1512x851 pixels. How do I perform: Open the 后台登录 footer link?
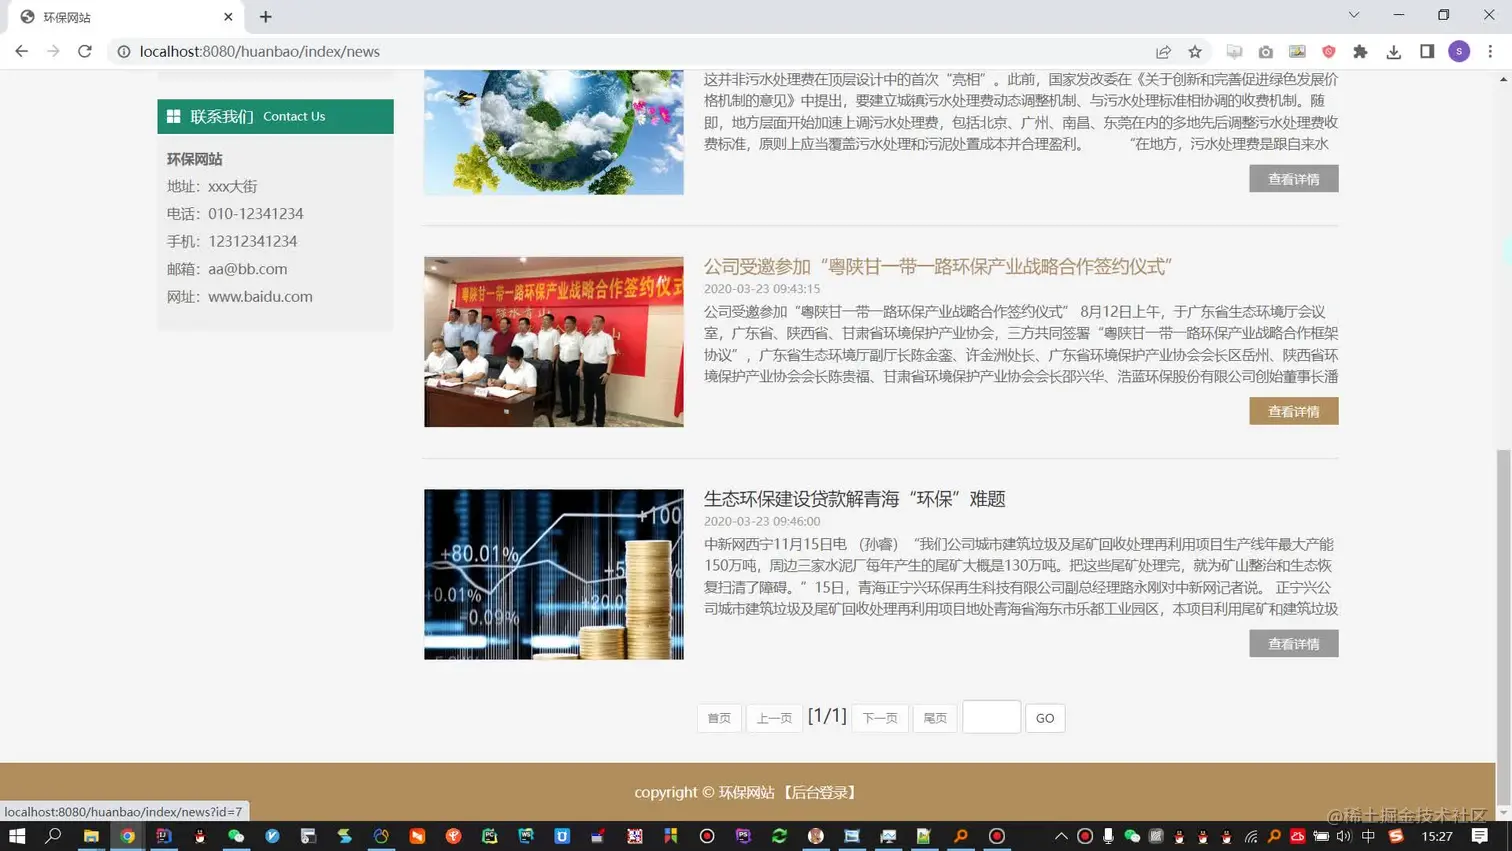pyautogui.click(x=819, y=792)
